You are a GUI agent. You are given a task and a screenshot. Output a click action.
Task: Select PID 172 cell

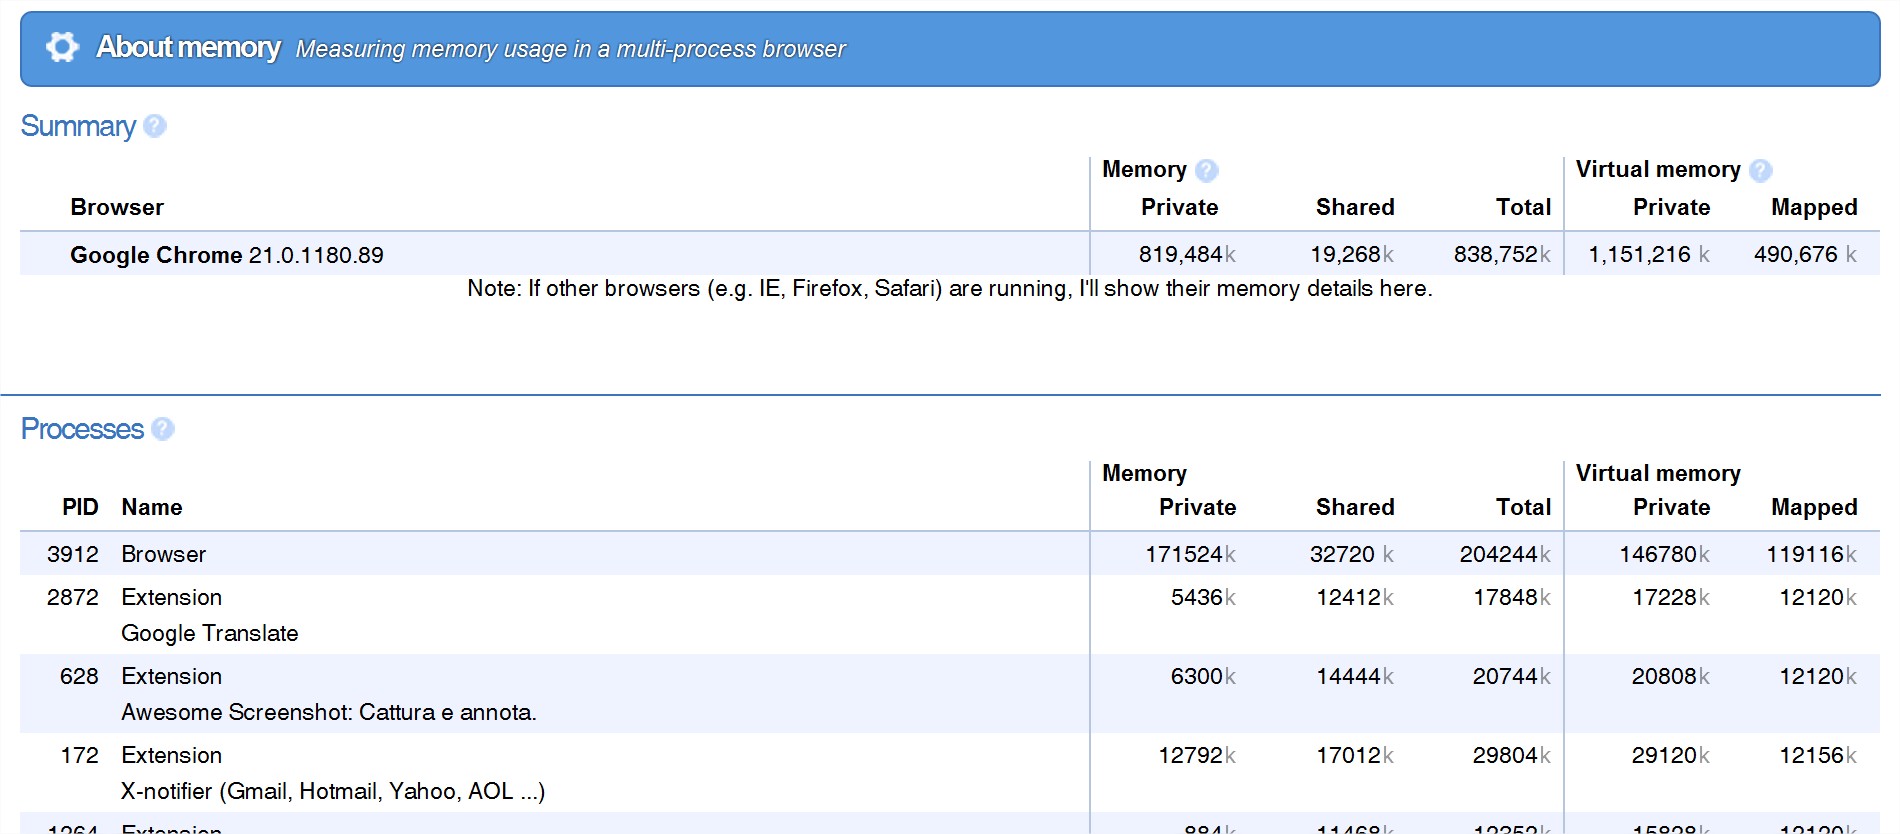tap(79, 755)
